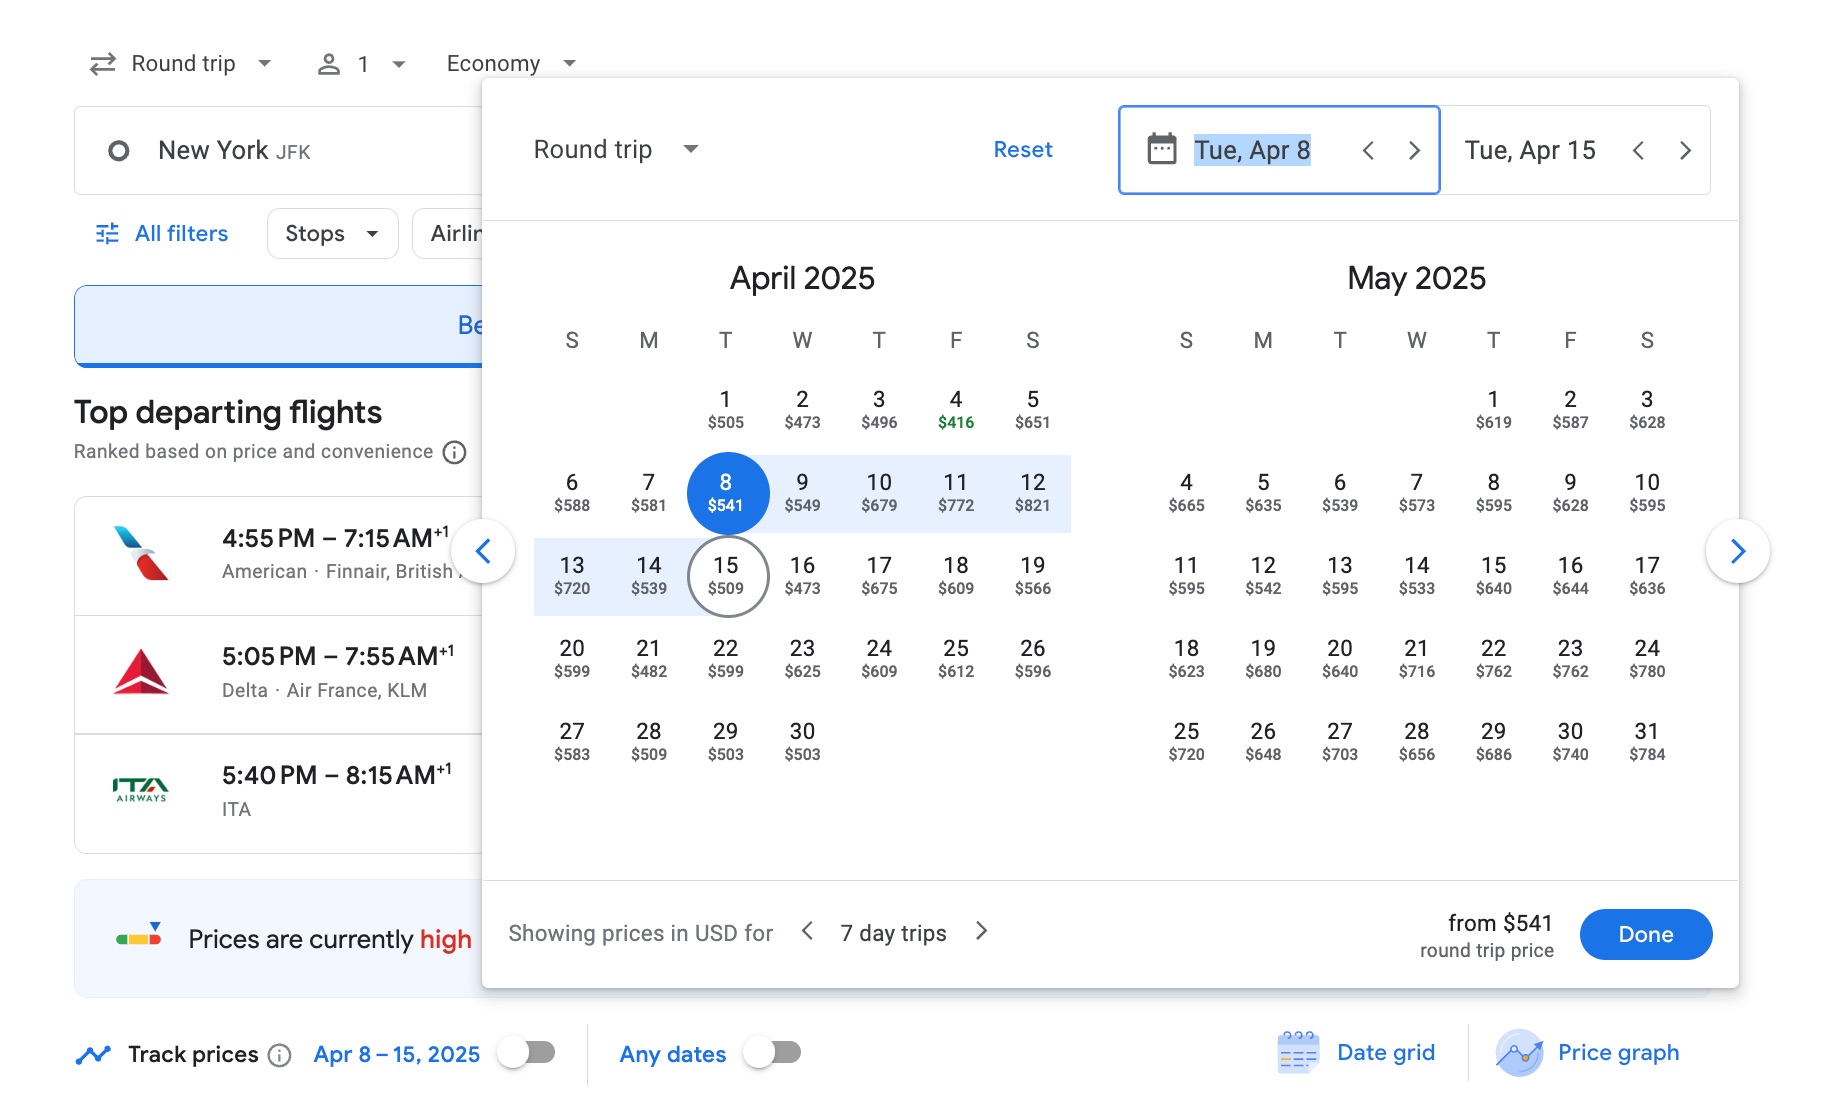Click the round trip swap arrows icon

102,62
